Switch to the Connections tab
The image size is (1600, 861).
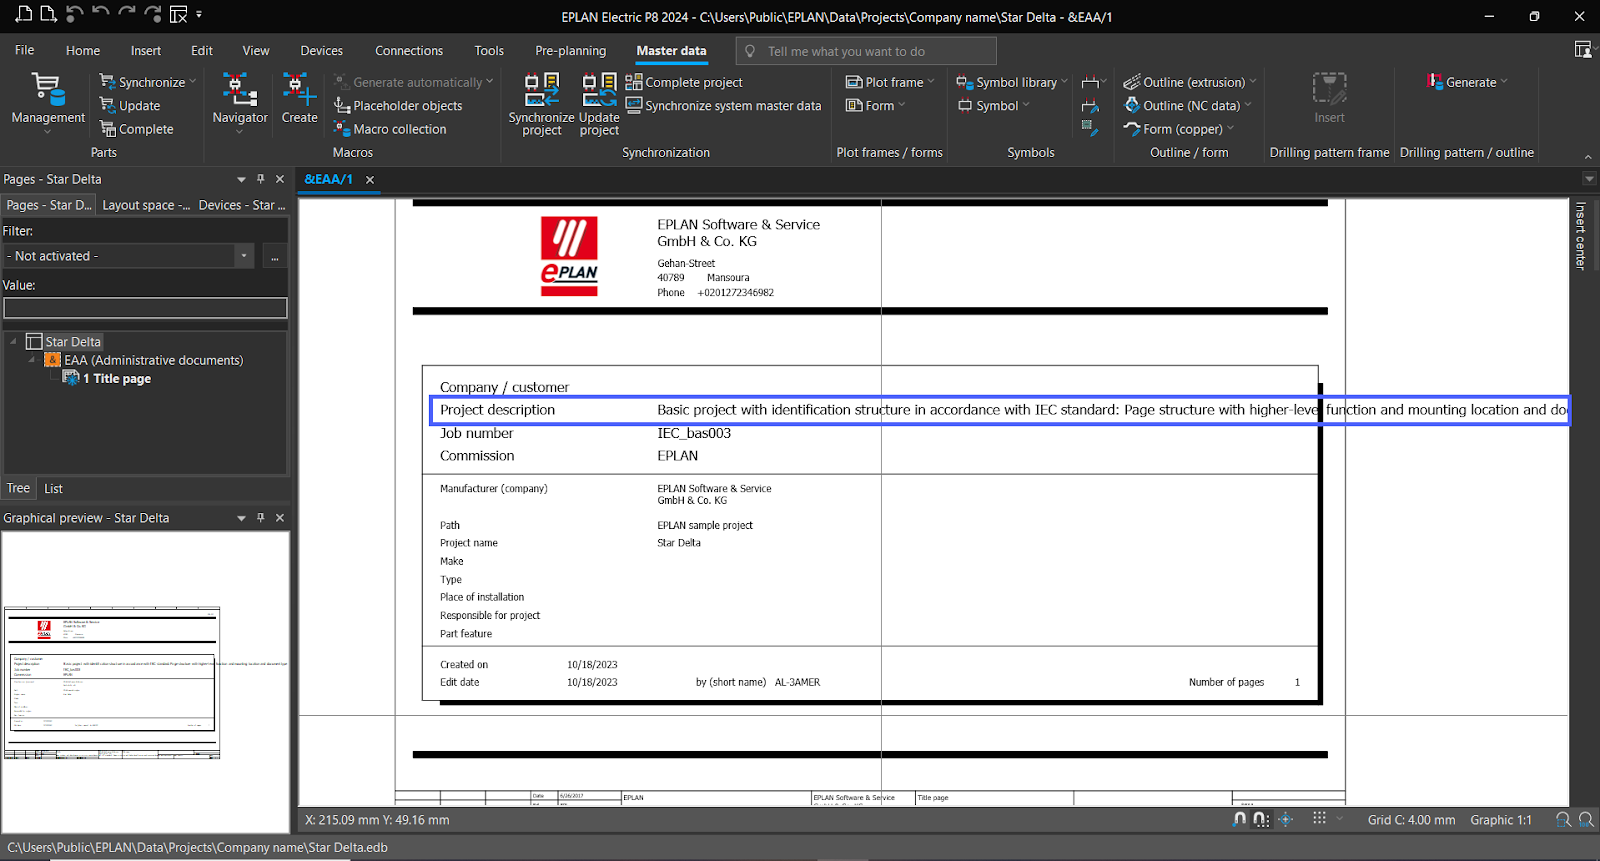409,50
